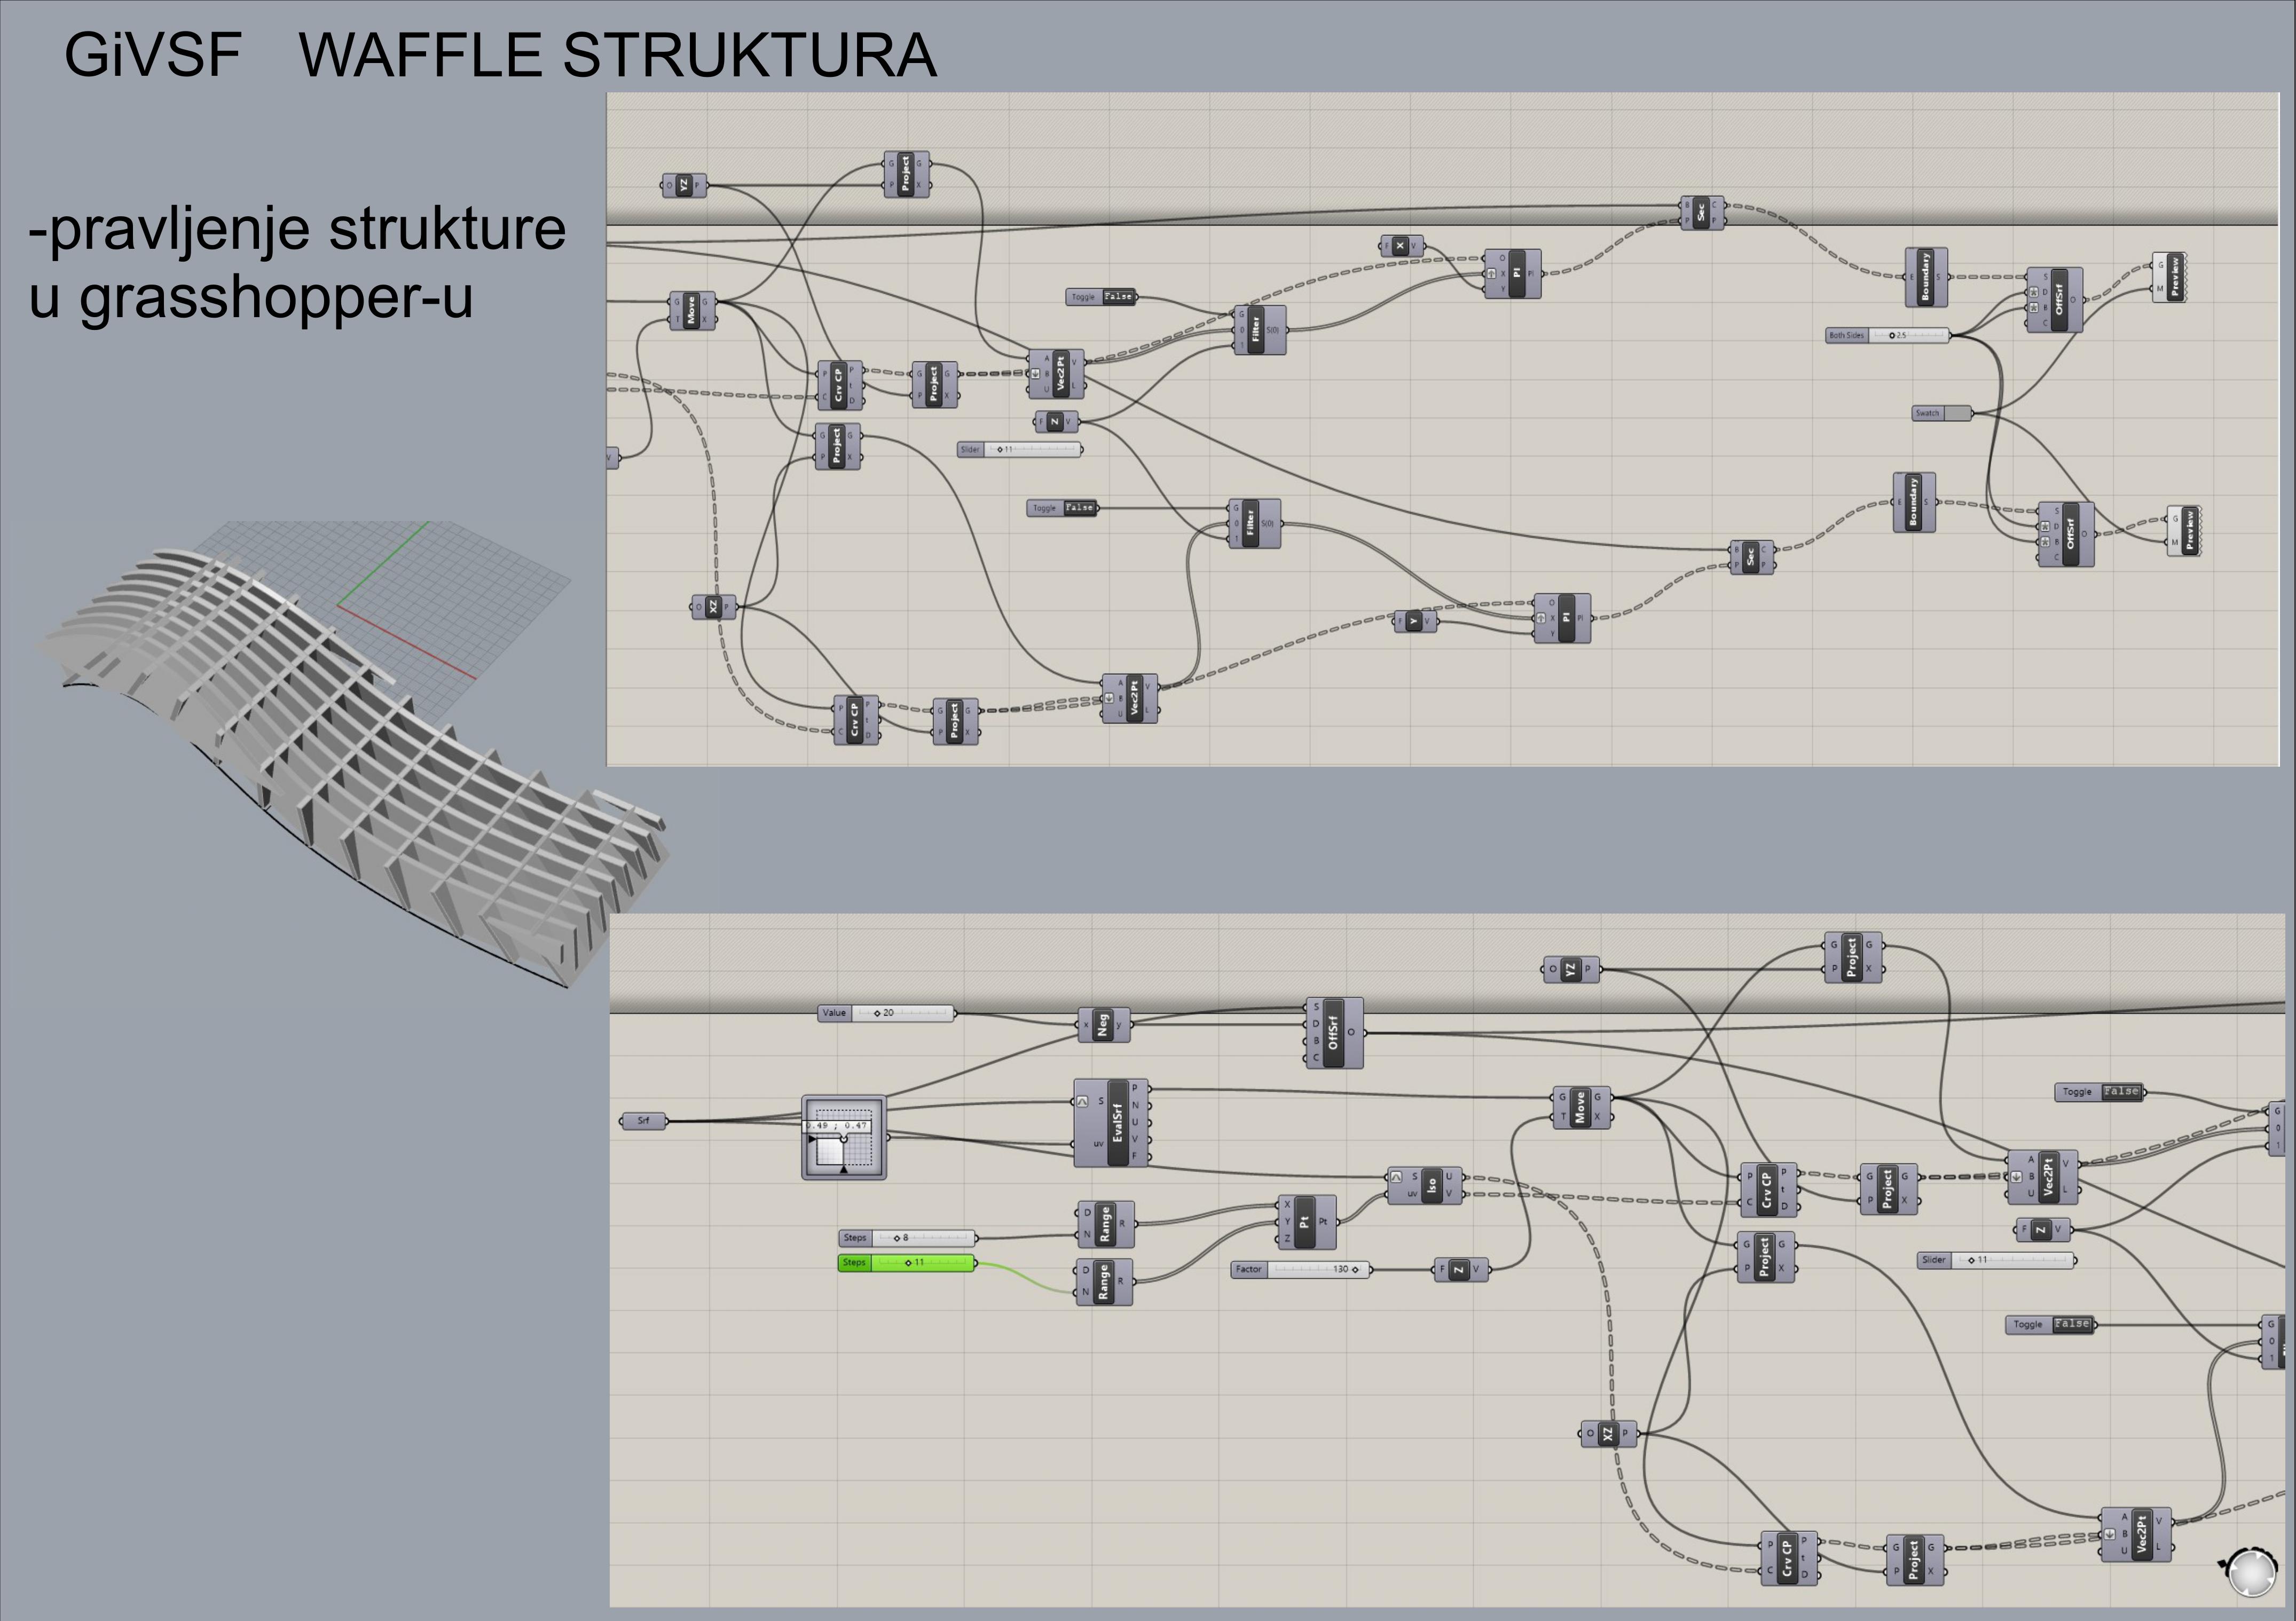Viewport: 2296px width, 1621px height.
Task: Select the EvalSrf component
Action: (1111, 1124)
